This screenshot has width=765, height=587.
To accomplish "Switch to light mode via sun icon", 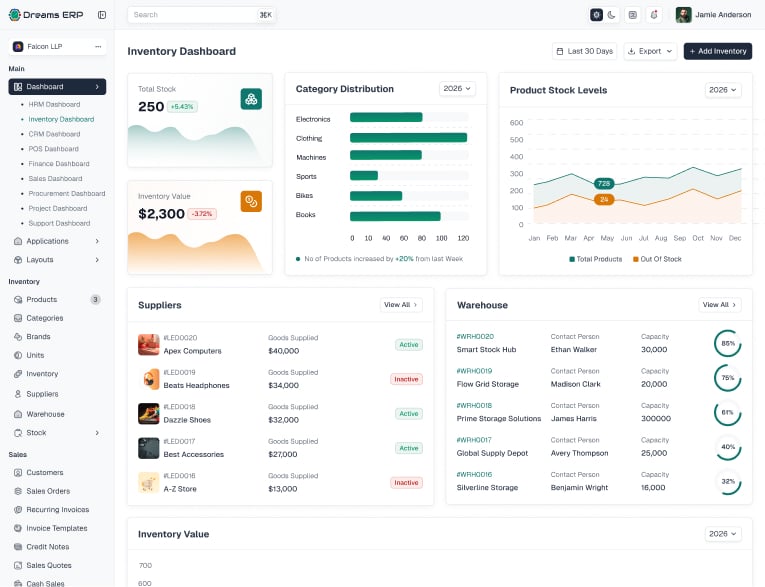I will (597, 15).
